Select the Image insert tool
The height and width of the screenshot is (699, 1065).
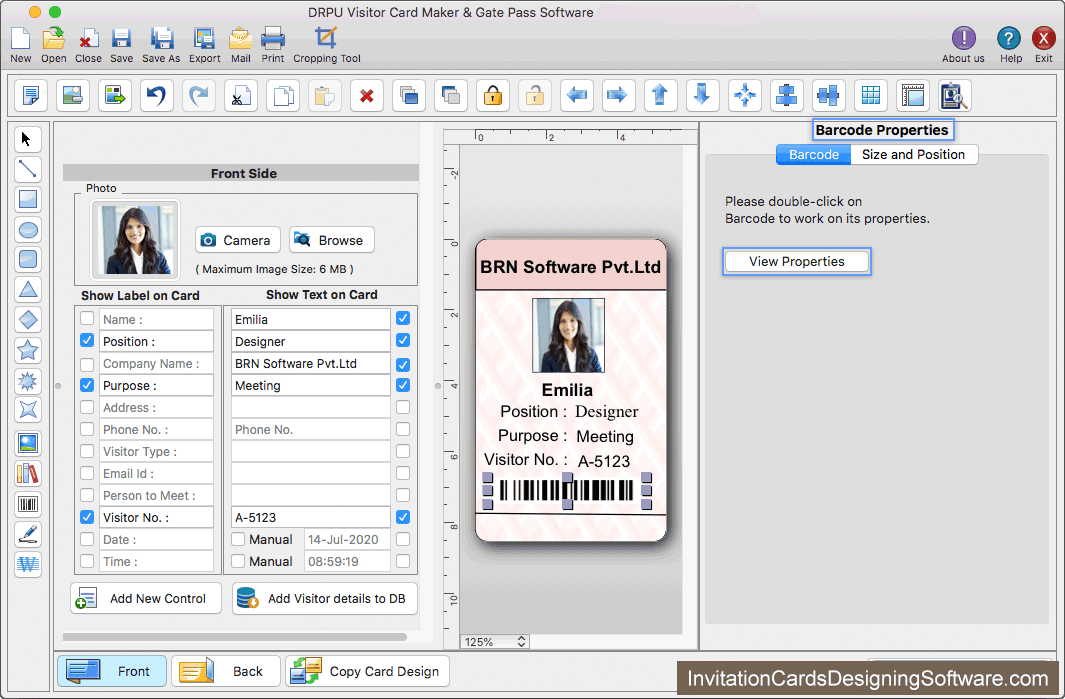(x=27, y=443)
